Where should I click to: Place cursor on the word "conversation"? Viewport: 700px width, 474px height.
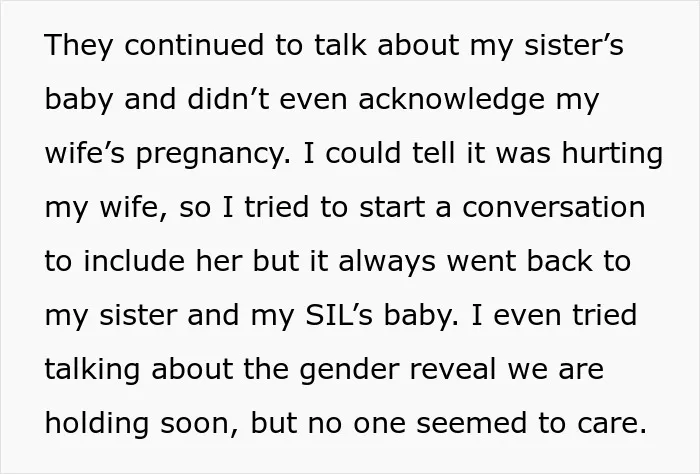tap(554, 208)
